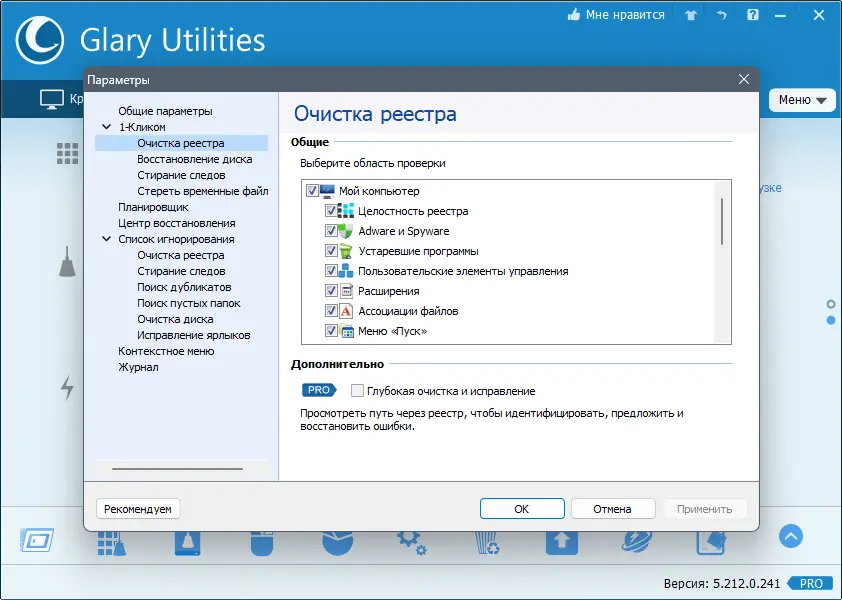Click the undo arrow icon in title bar
Screen dimensions: 842x600
pyautogui.click(x=722, y=15)
